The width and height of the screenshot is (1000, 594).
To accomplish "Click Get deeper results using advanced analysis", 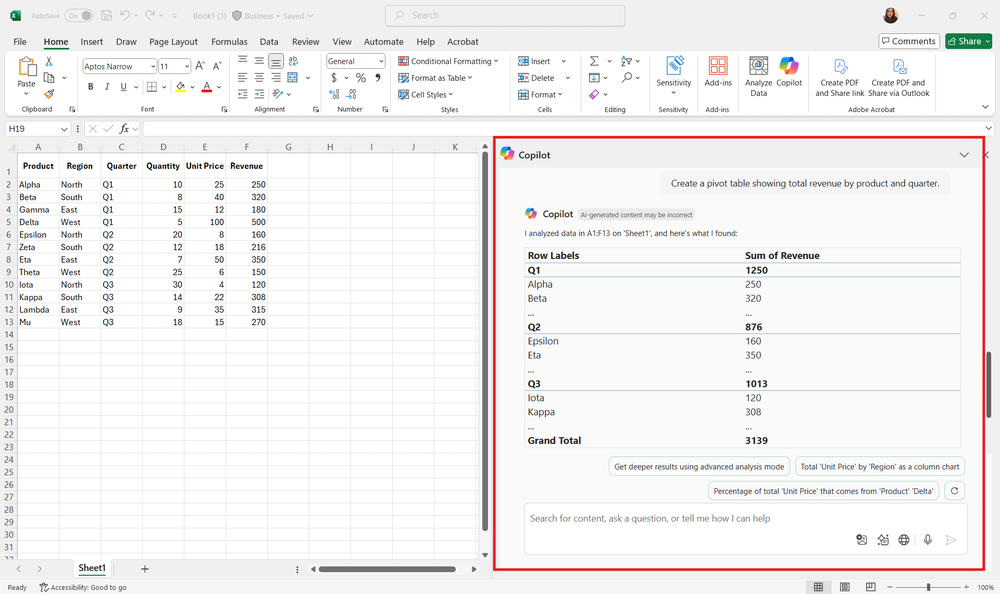I will (699, 466).
